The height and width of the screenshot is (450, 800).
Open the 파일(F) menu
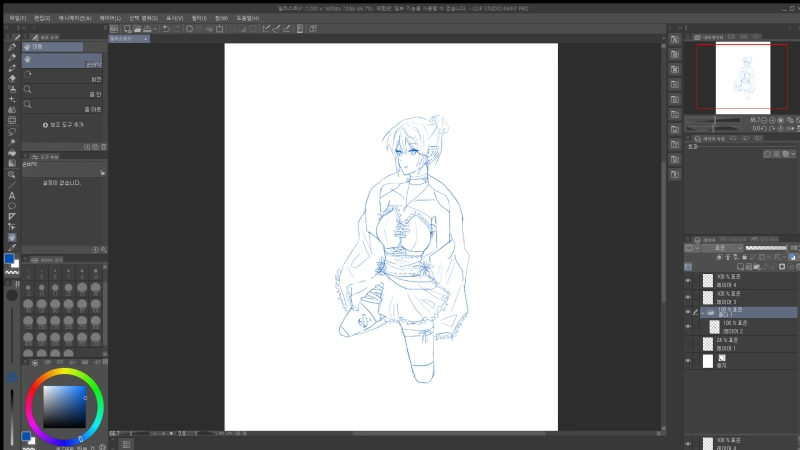pyautogui.click(x=17, y=17)
